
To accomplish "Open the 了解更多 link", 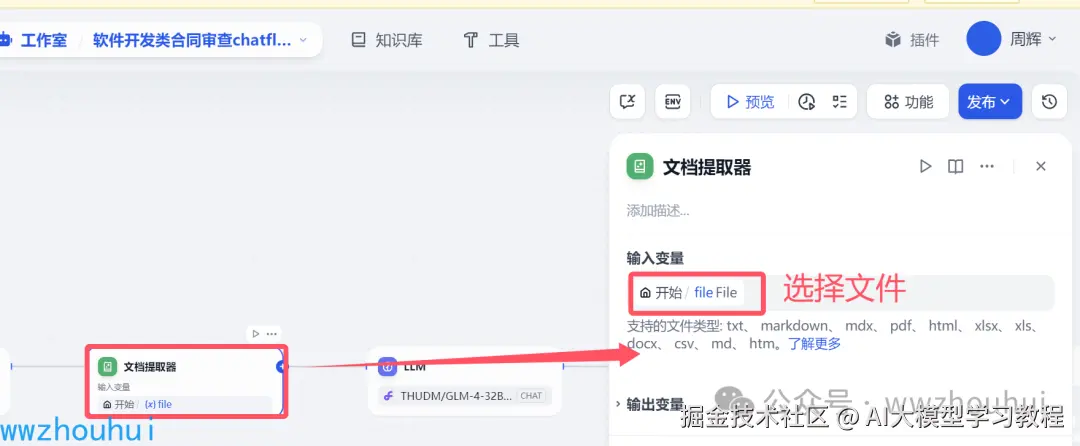I will pos(815,343).
